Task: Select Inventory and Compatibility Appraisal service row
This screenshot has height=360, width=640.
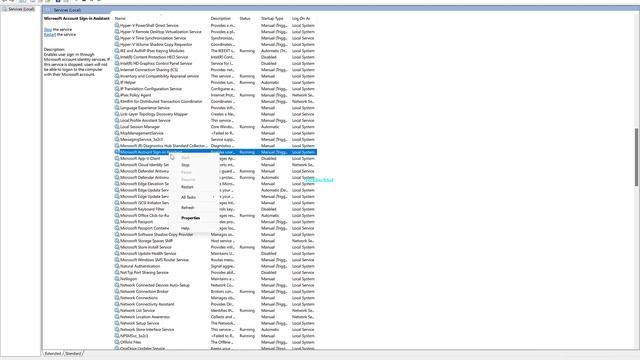Action: pyautogui.click(x=216, y=76)
